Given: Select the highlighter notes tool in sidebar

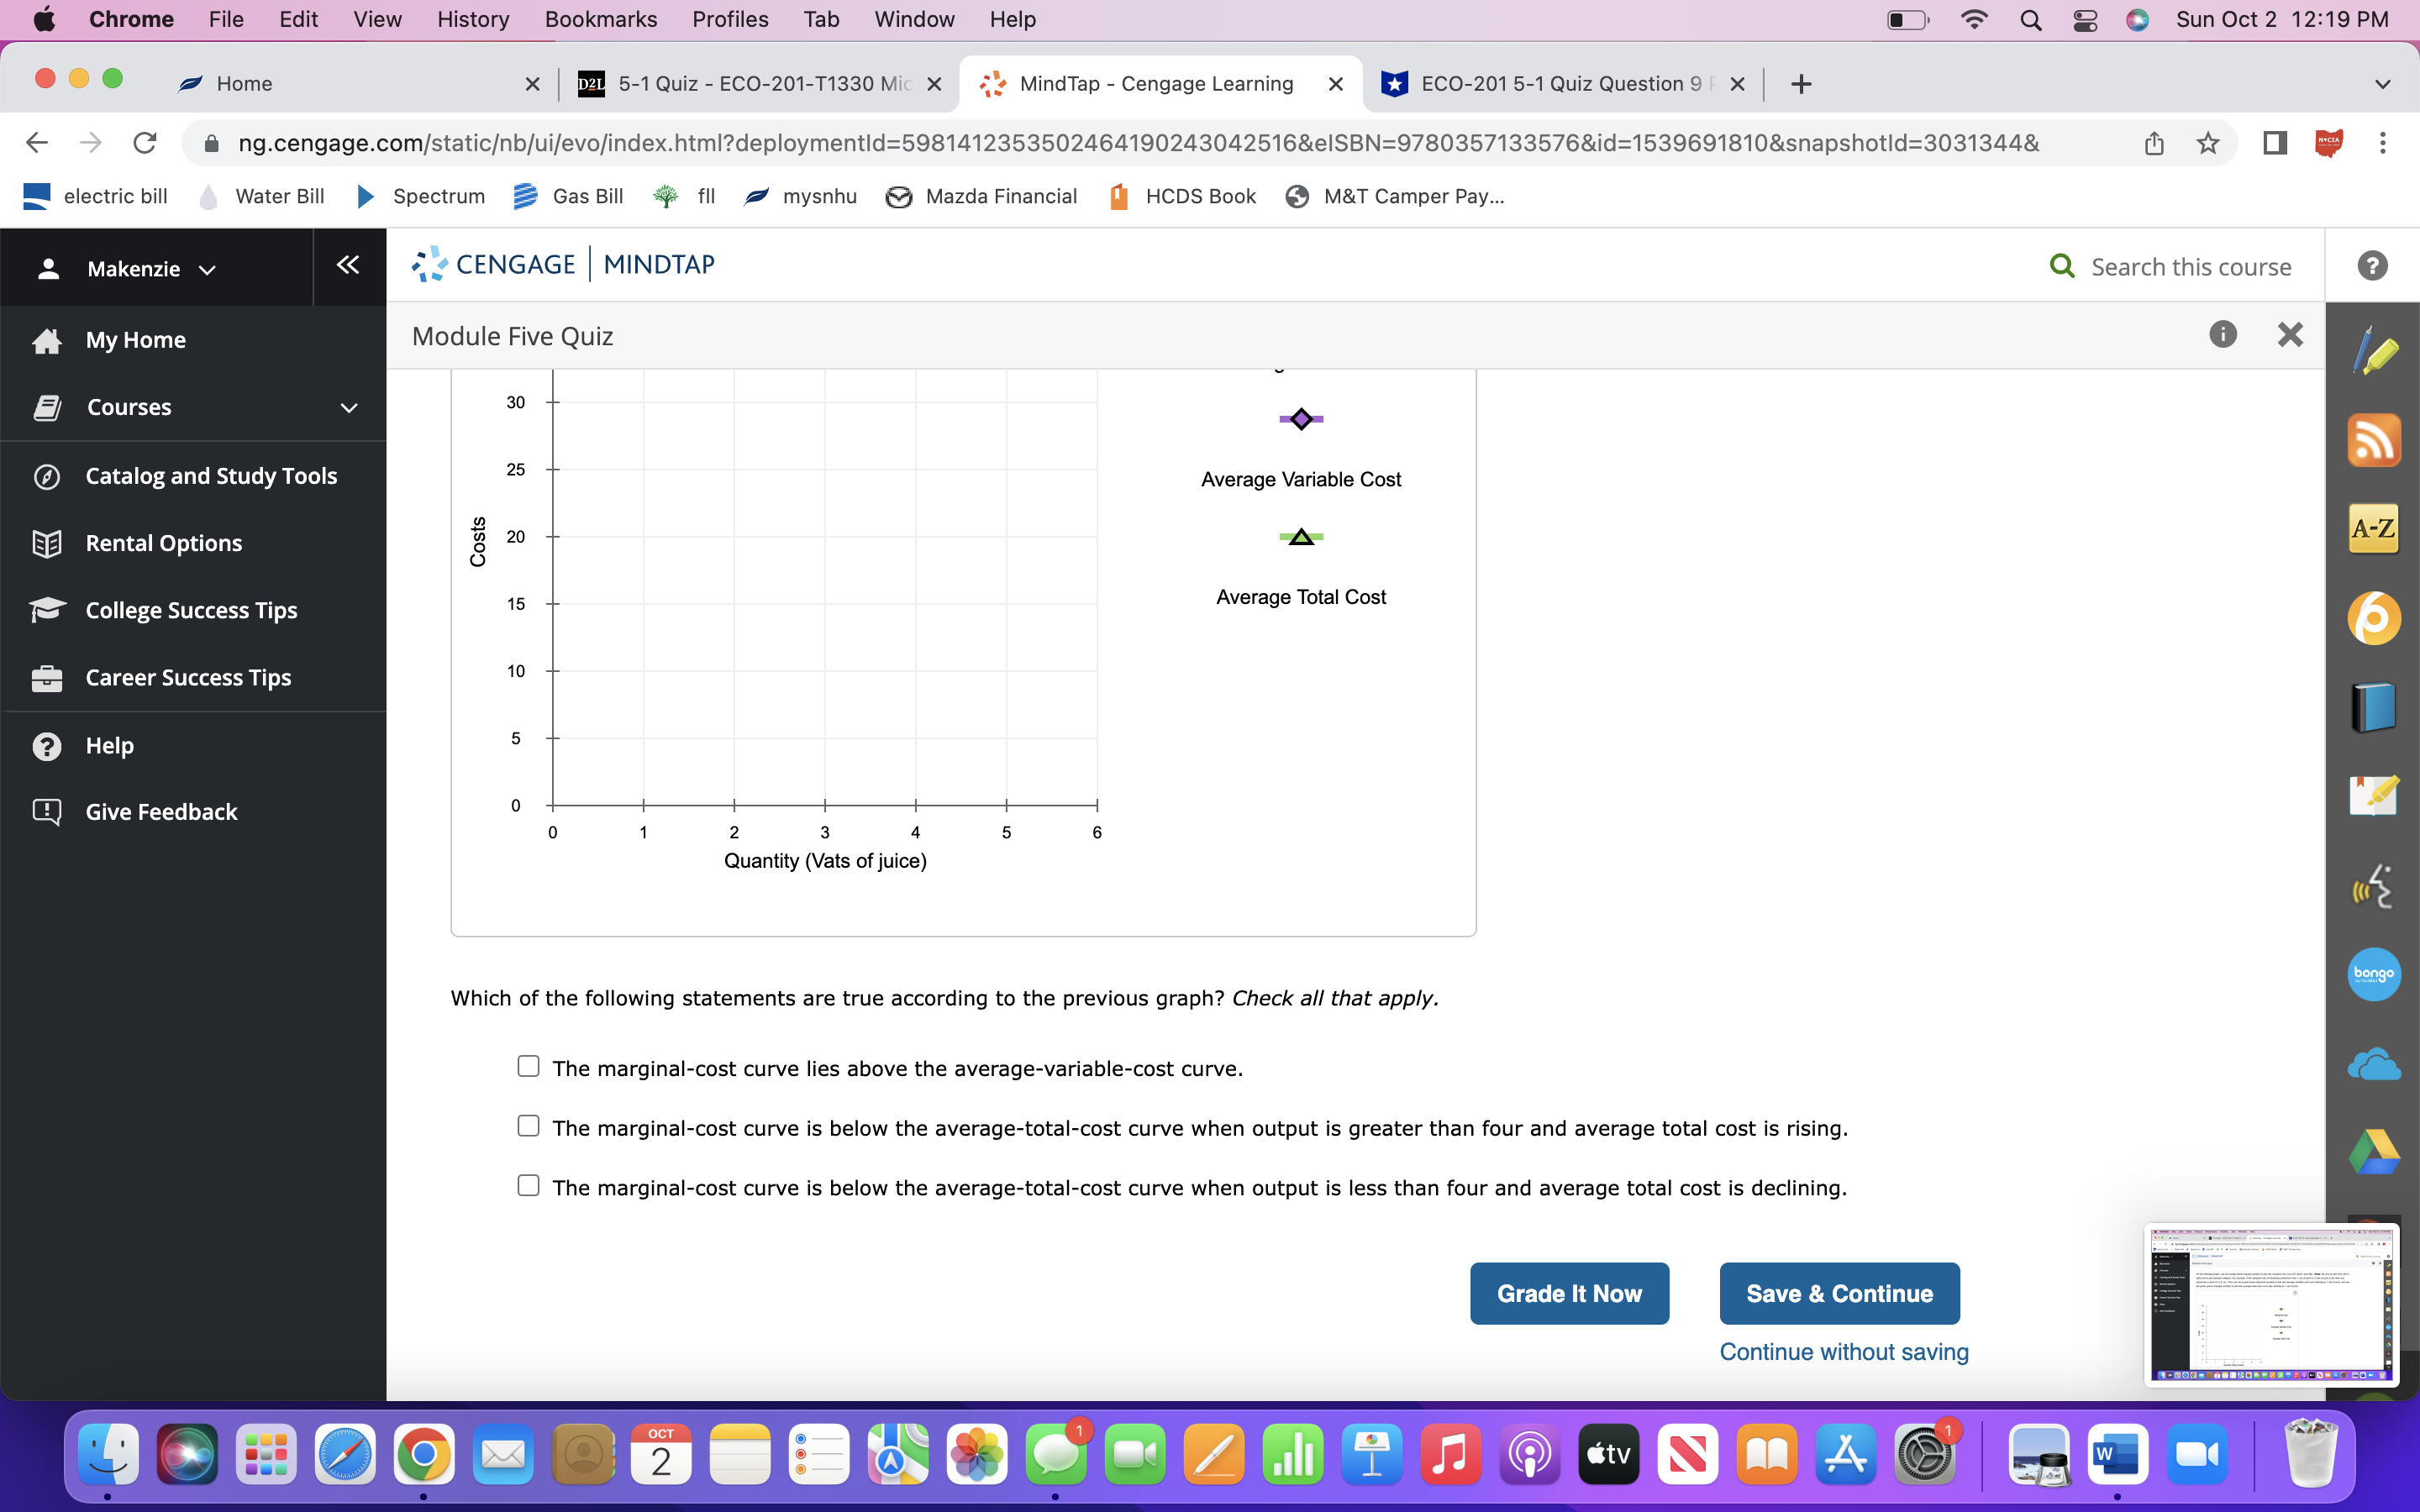Looking at the screenshot, I should point(2374,352).
